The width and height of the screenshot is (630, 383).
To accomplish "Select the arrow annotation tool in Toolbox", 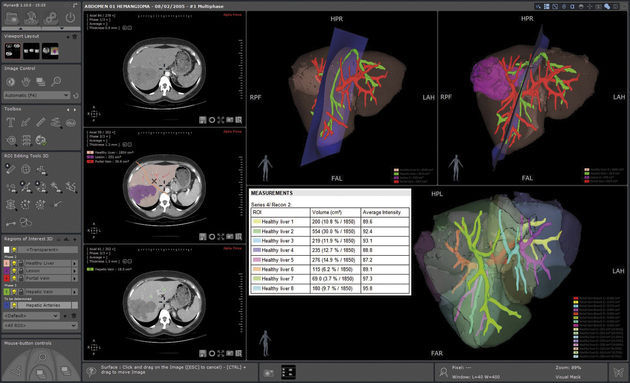I will click(x=26, y=122).
